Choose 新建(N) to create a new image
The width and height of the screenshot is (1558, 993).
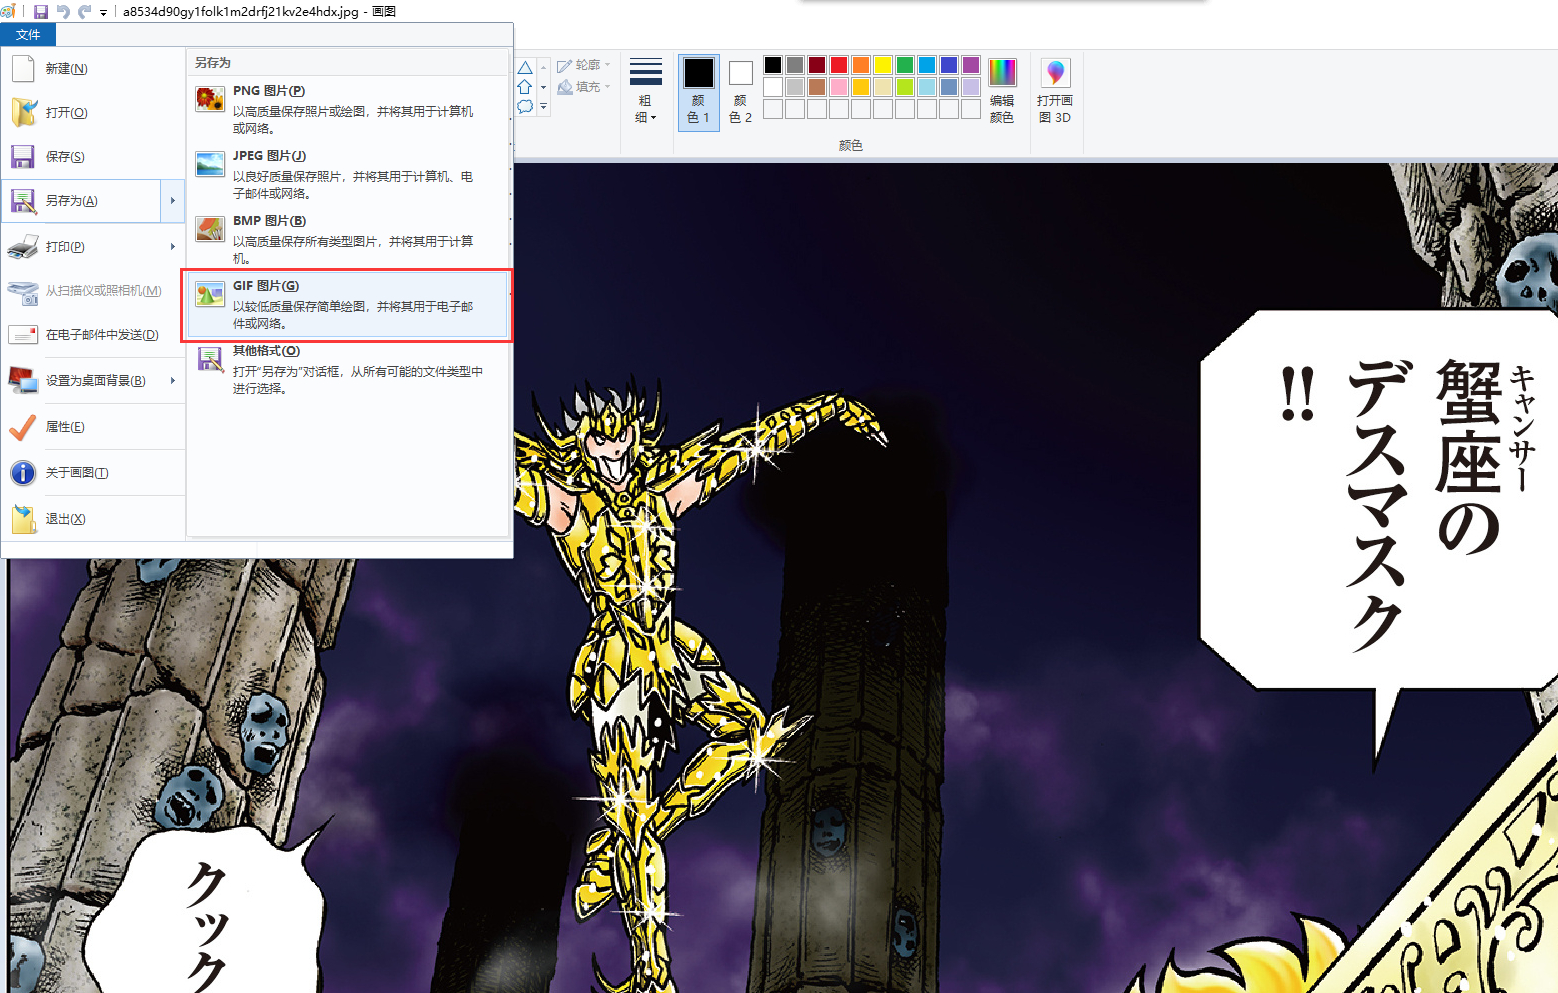pos(95,69)
